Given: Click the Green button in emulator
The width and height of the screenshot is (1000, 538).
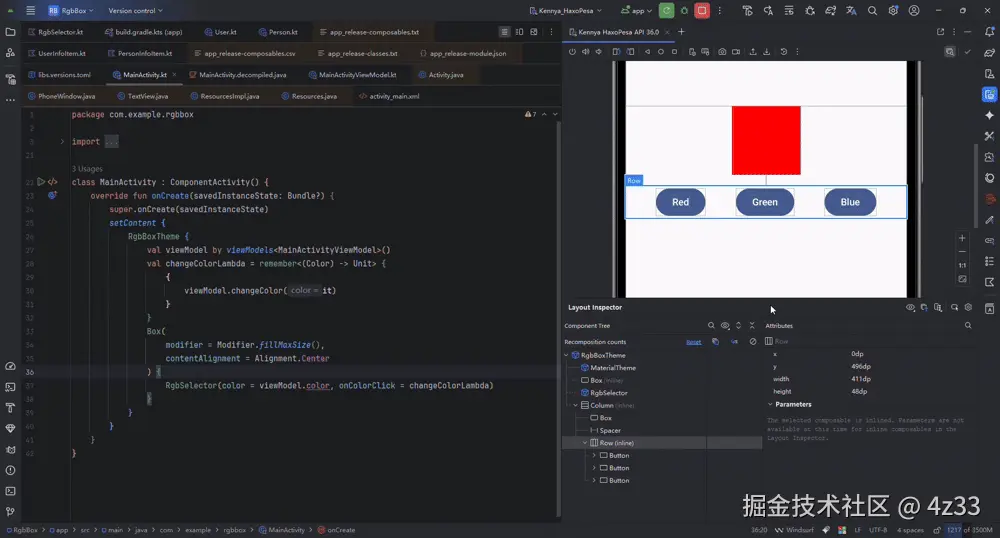Looking at the screenshot, I should [x=765, y=202].
